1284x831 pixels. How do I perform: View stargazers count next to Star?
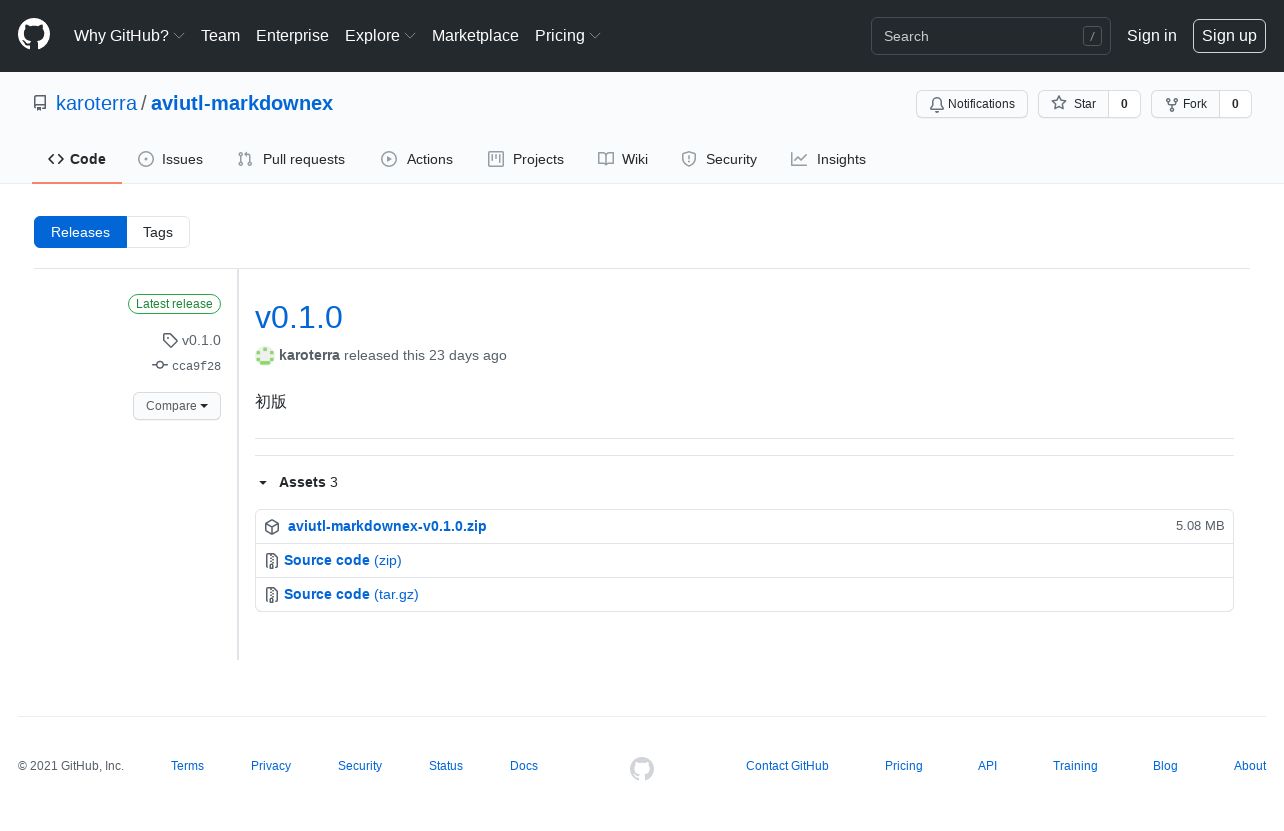tap(1124, 104)
